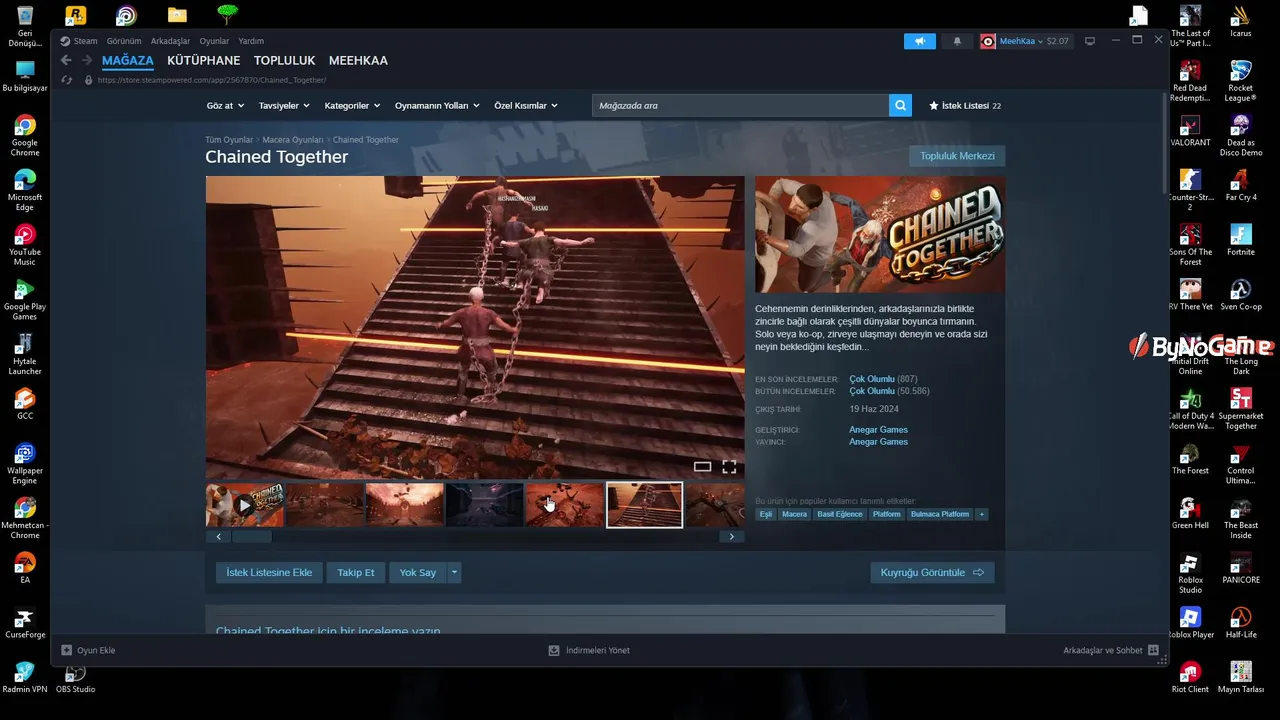Open the Arkadaşlar menu

pos(170,41)
